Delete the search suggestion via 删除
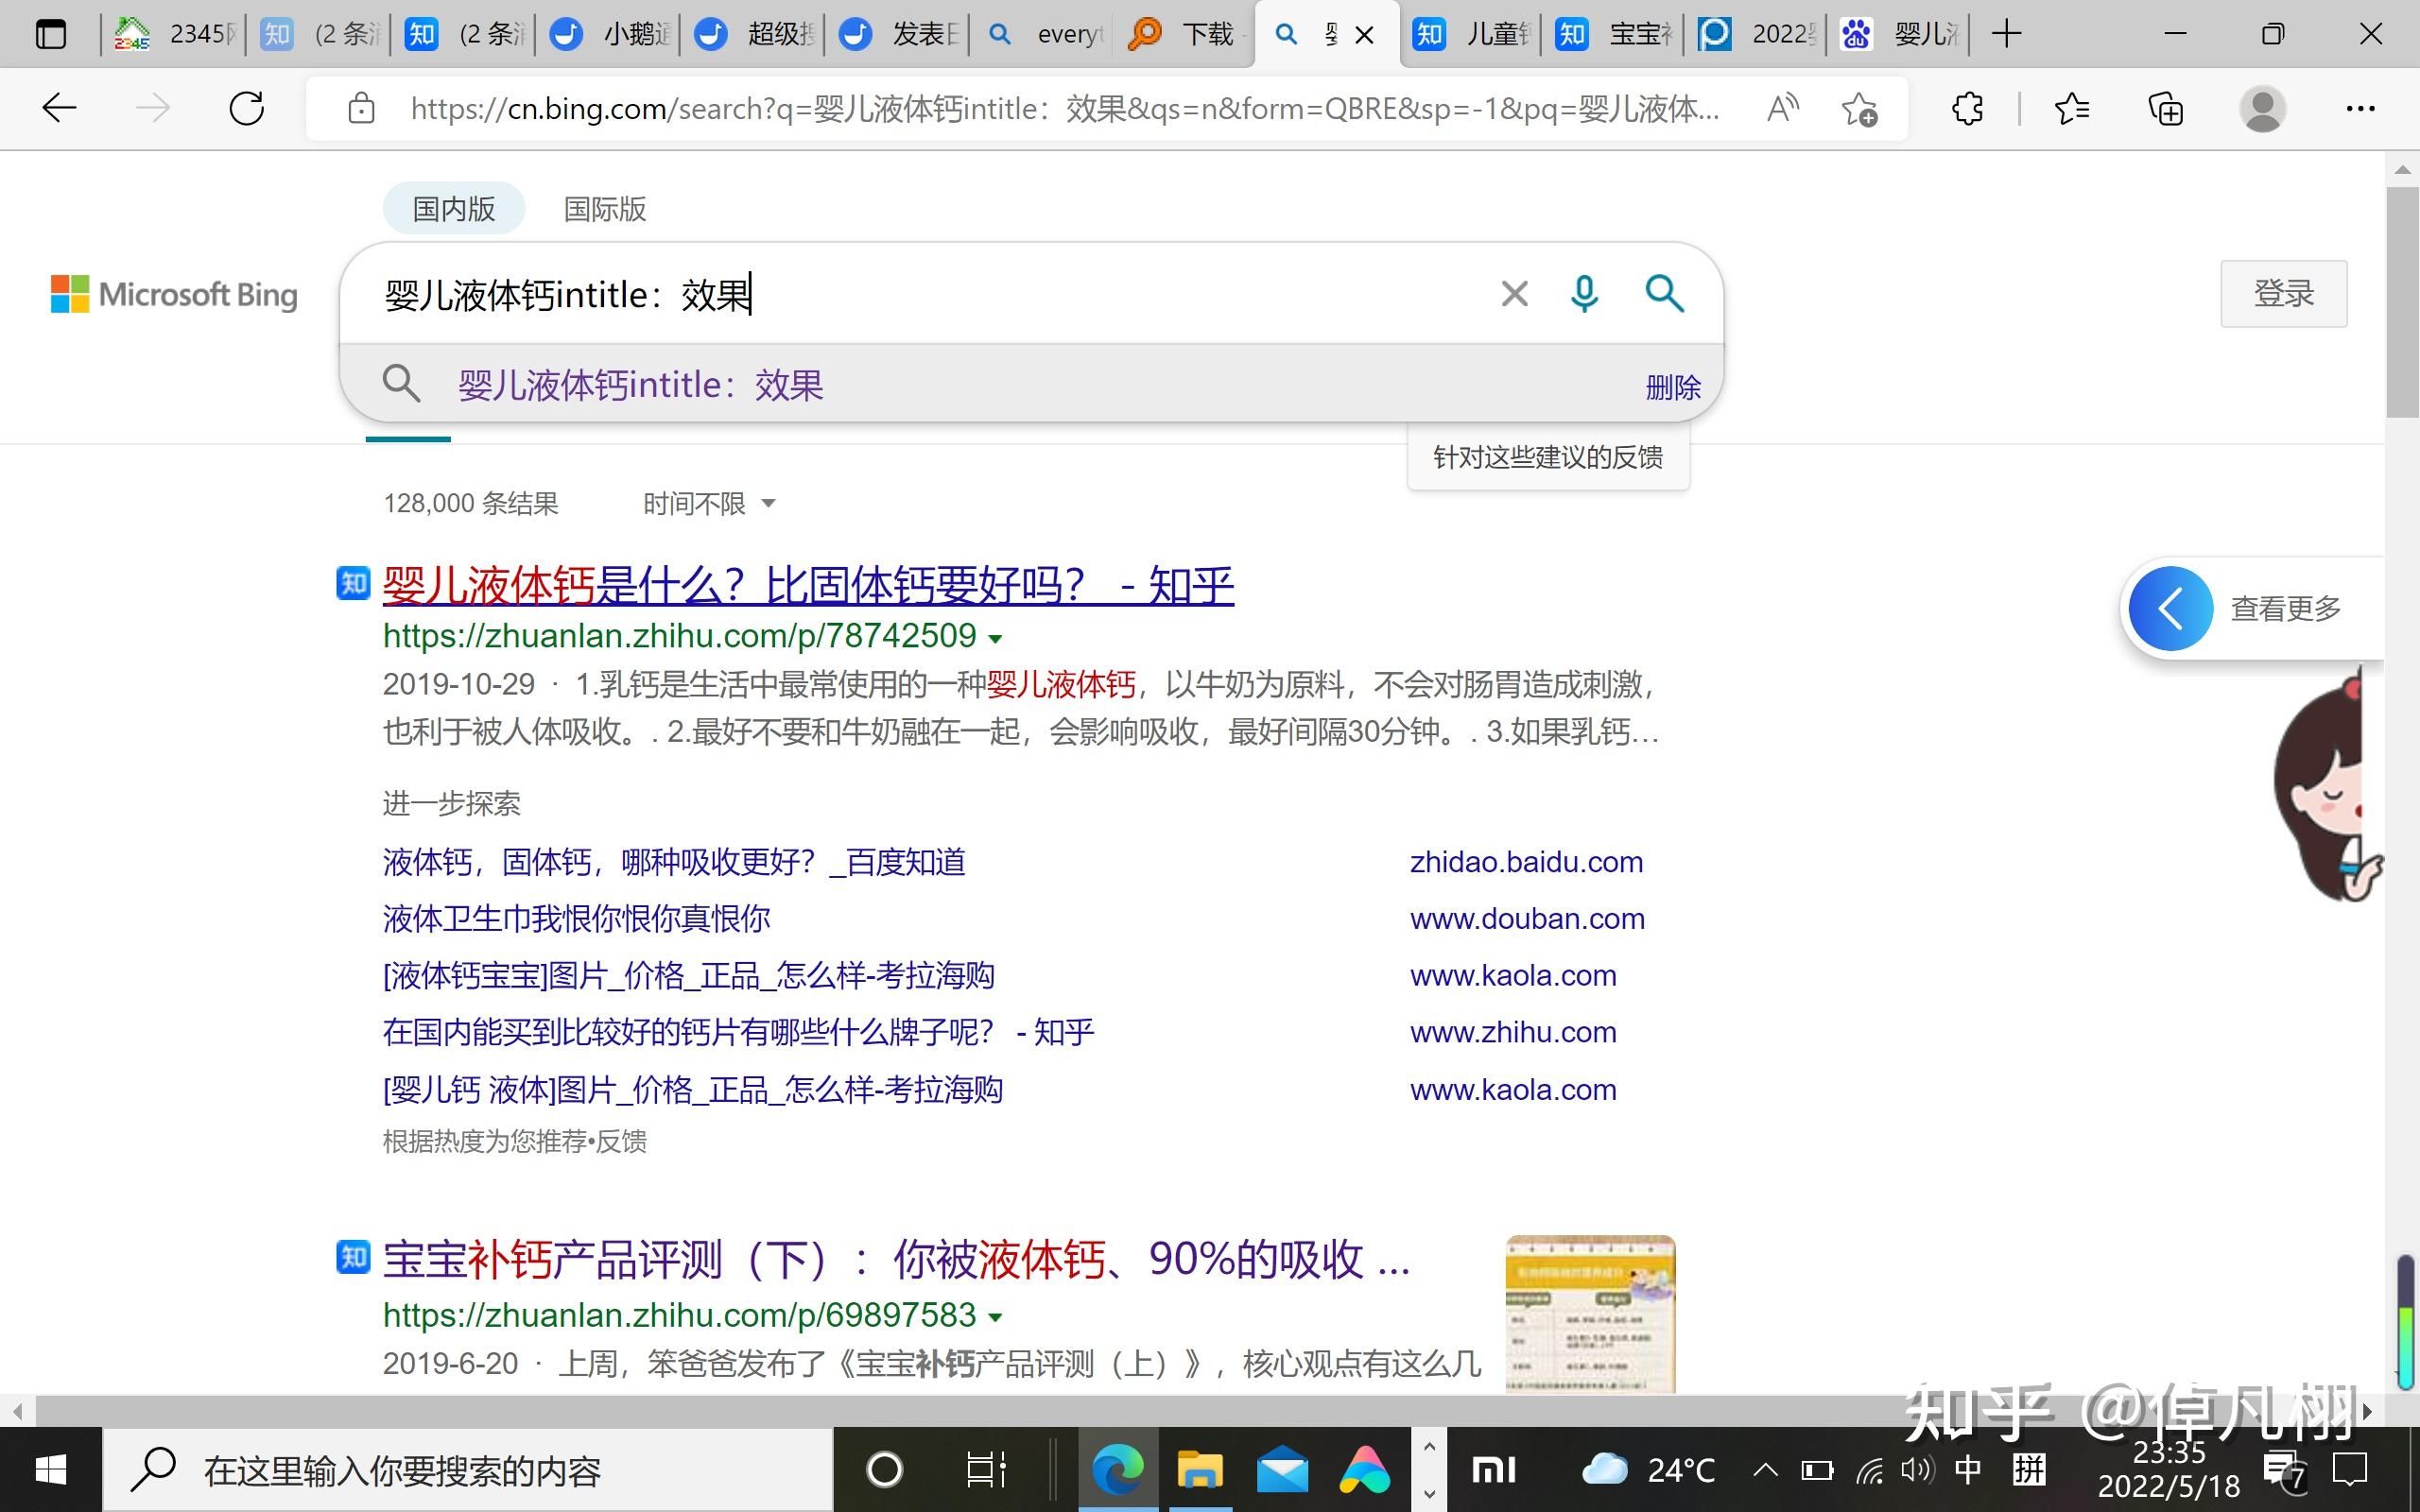The width and height of the screenshot is (2420, 1512). click(x=1673, y=387)
